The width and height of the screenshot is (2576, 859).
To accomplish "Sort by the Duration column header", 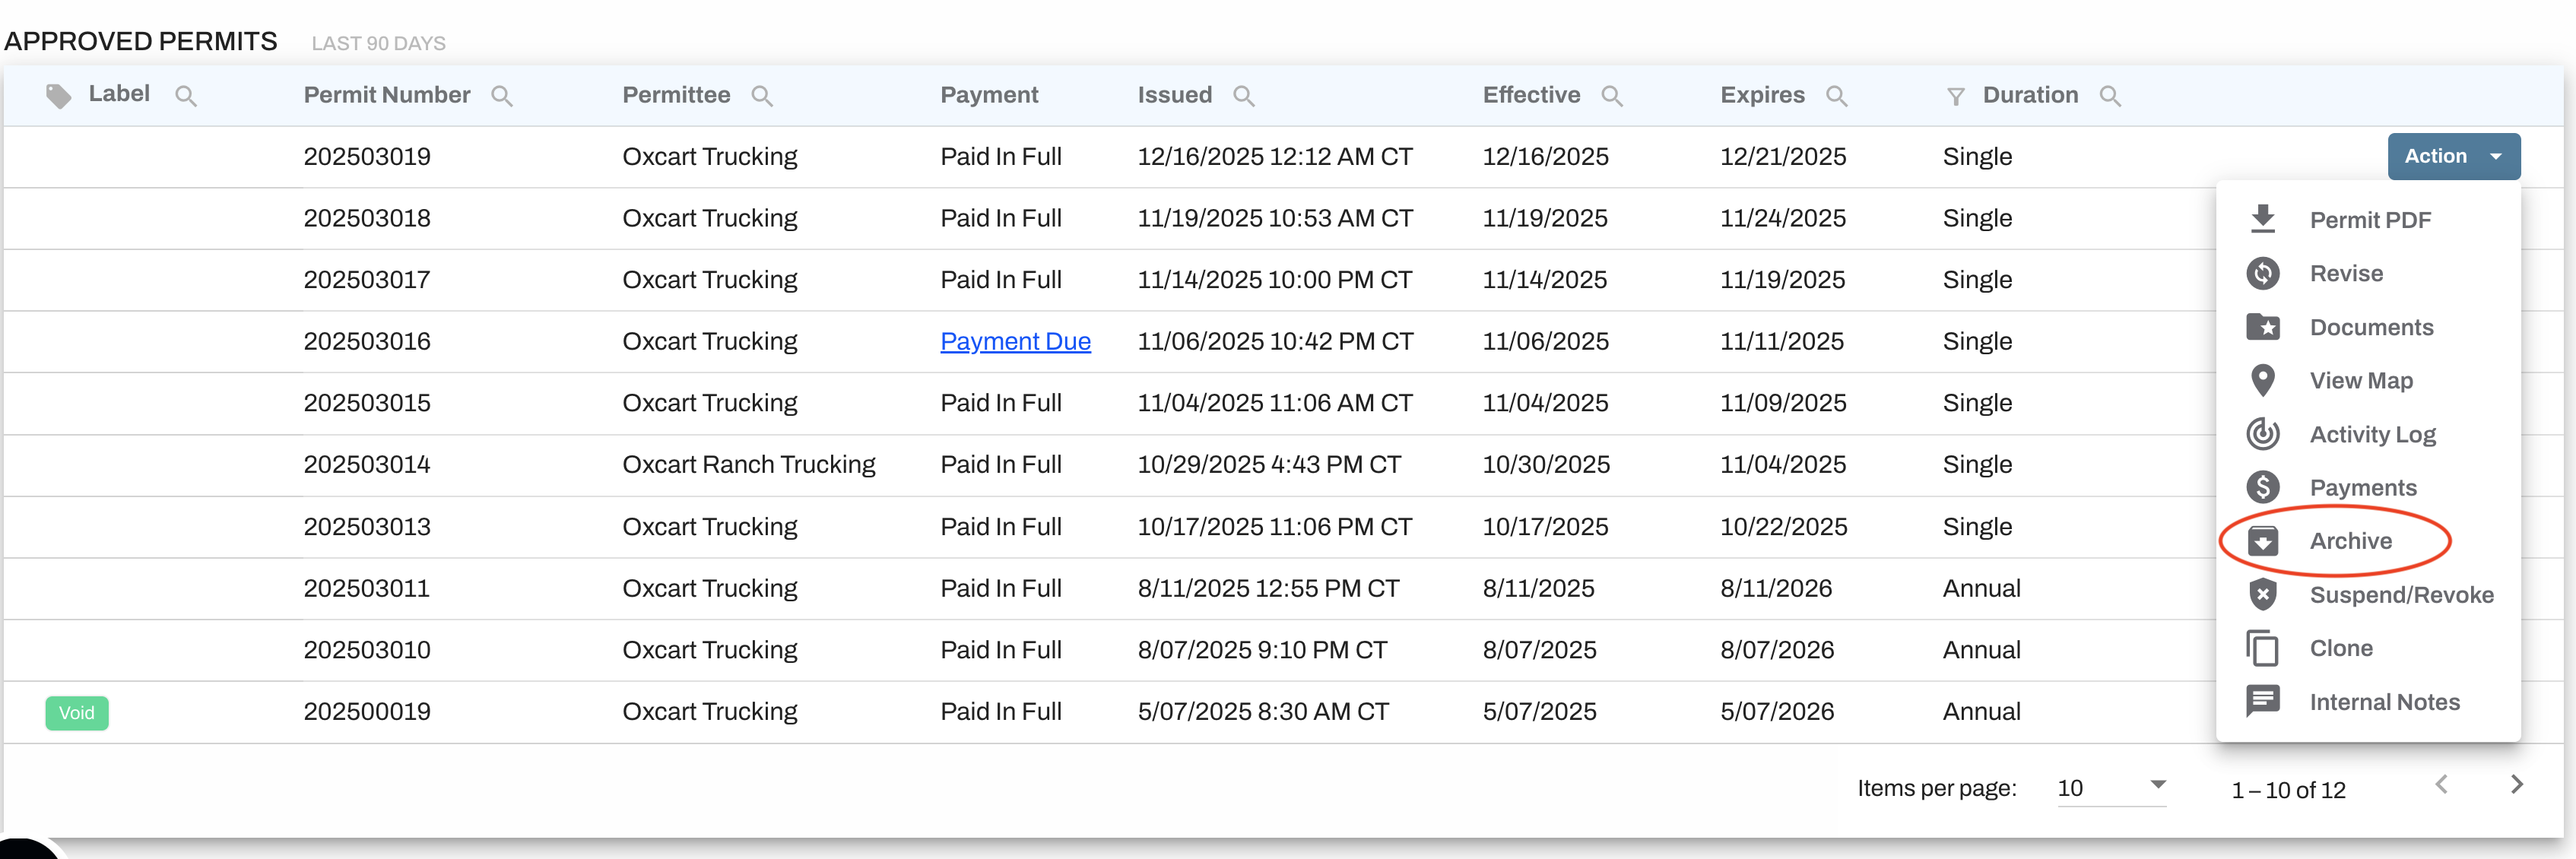I will 2030,95.
